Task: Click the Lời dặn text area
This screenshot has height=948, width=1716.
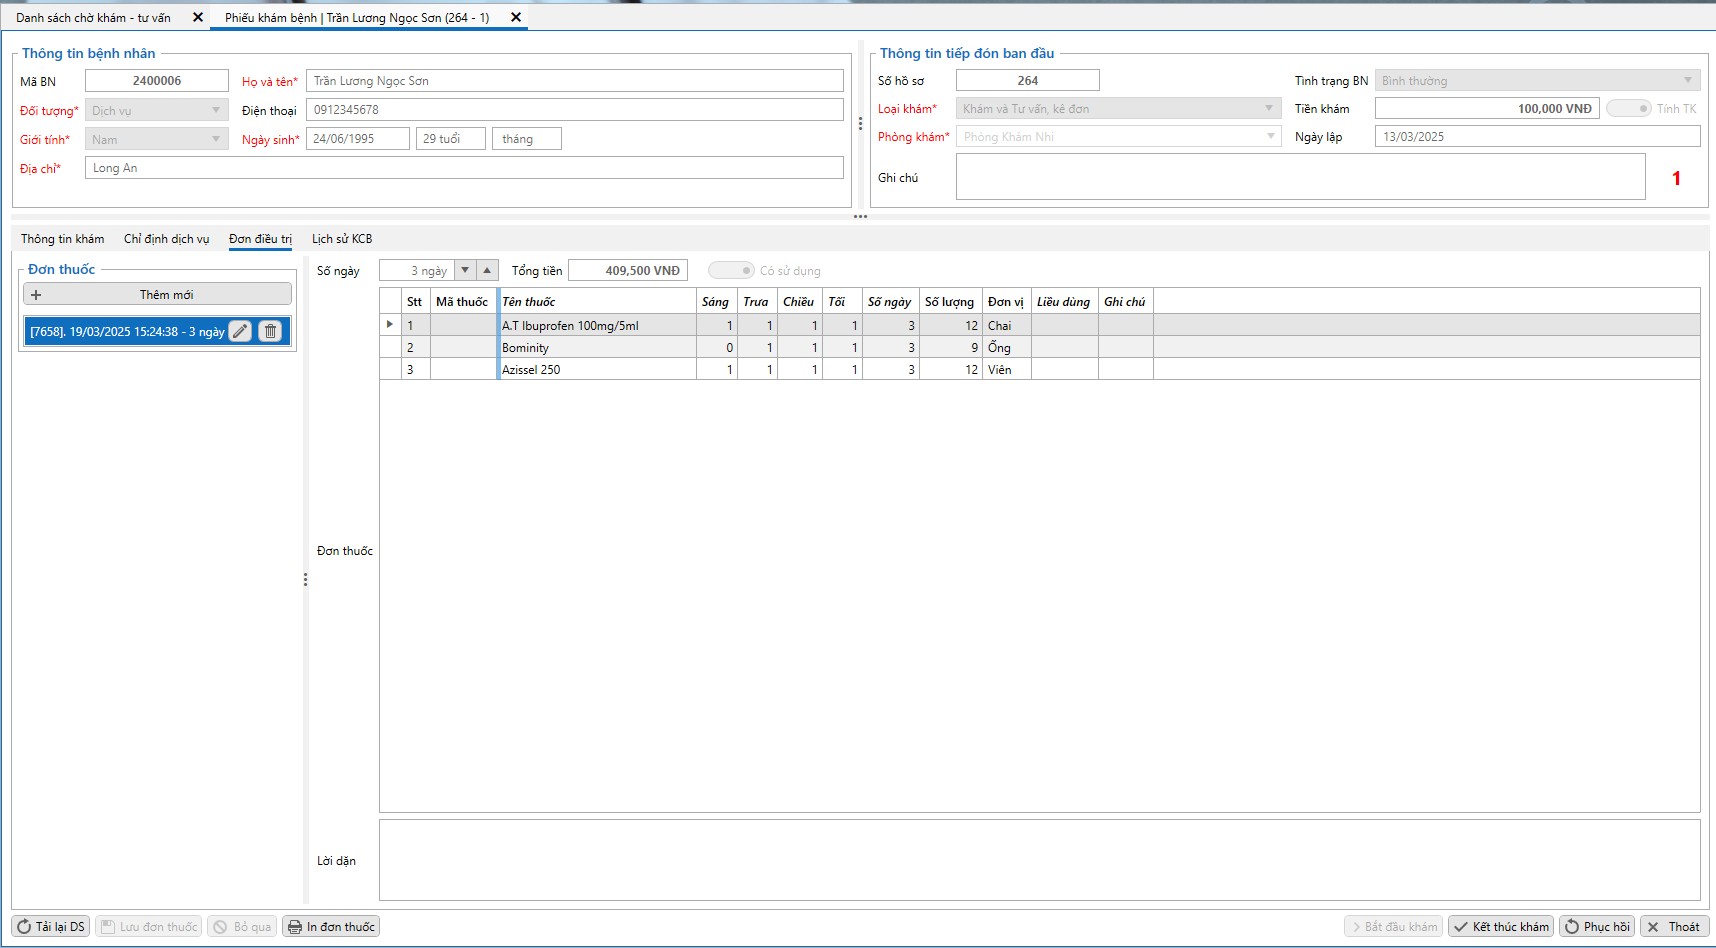Action: coord(1039,860)
